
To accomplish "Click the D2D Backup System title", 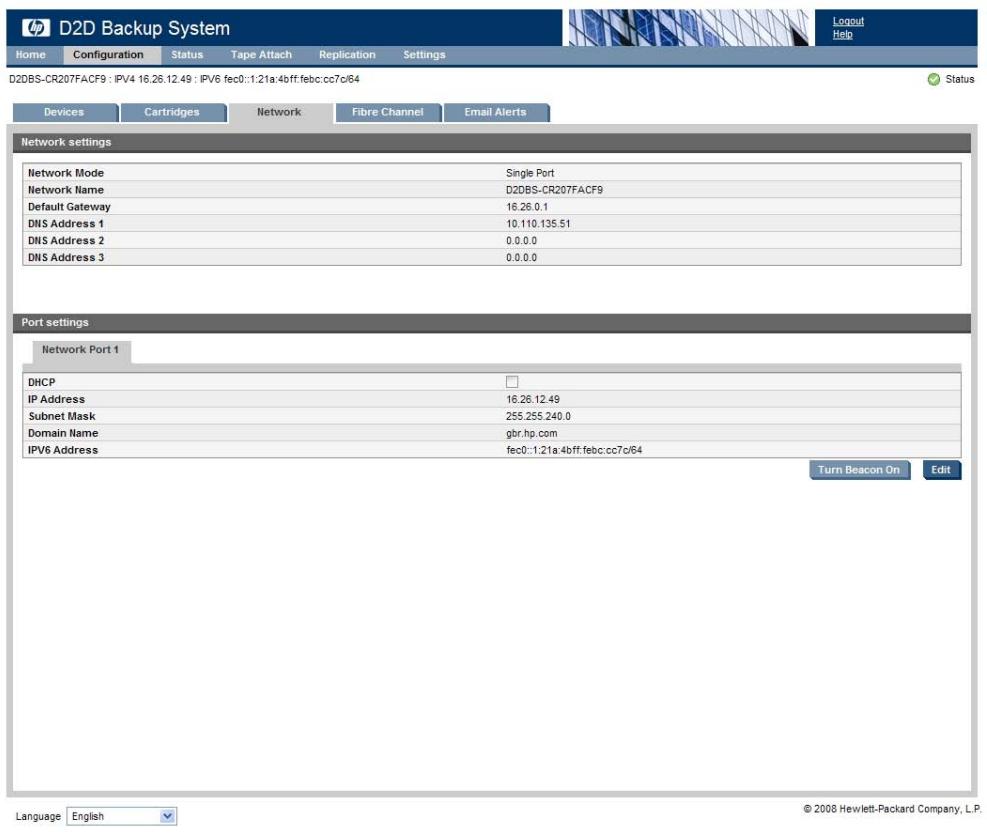I will pos(144,28).
